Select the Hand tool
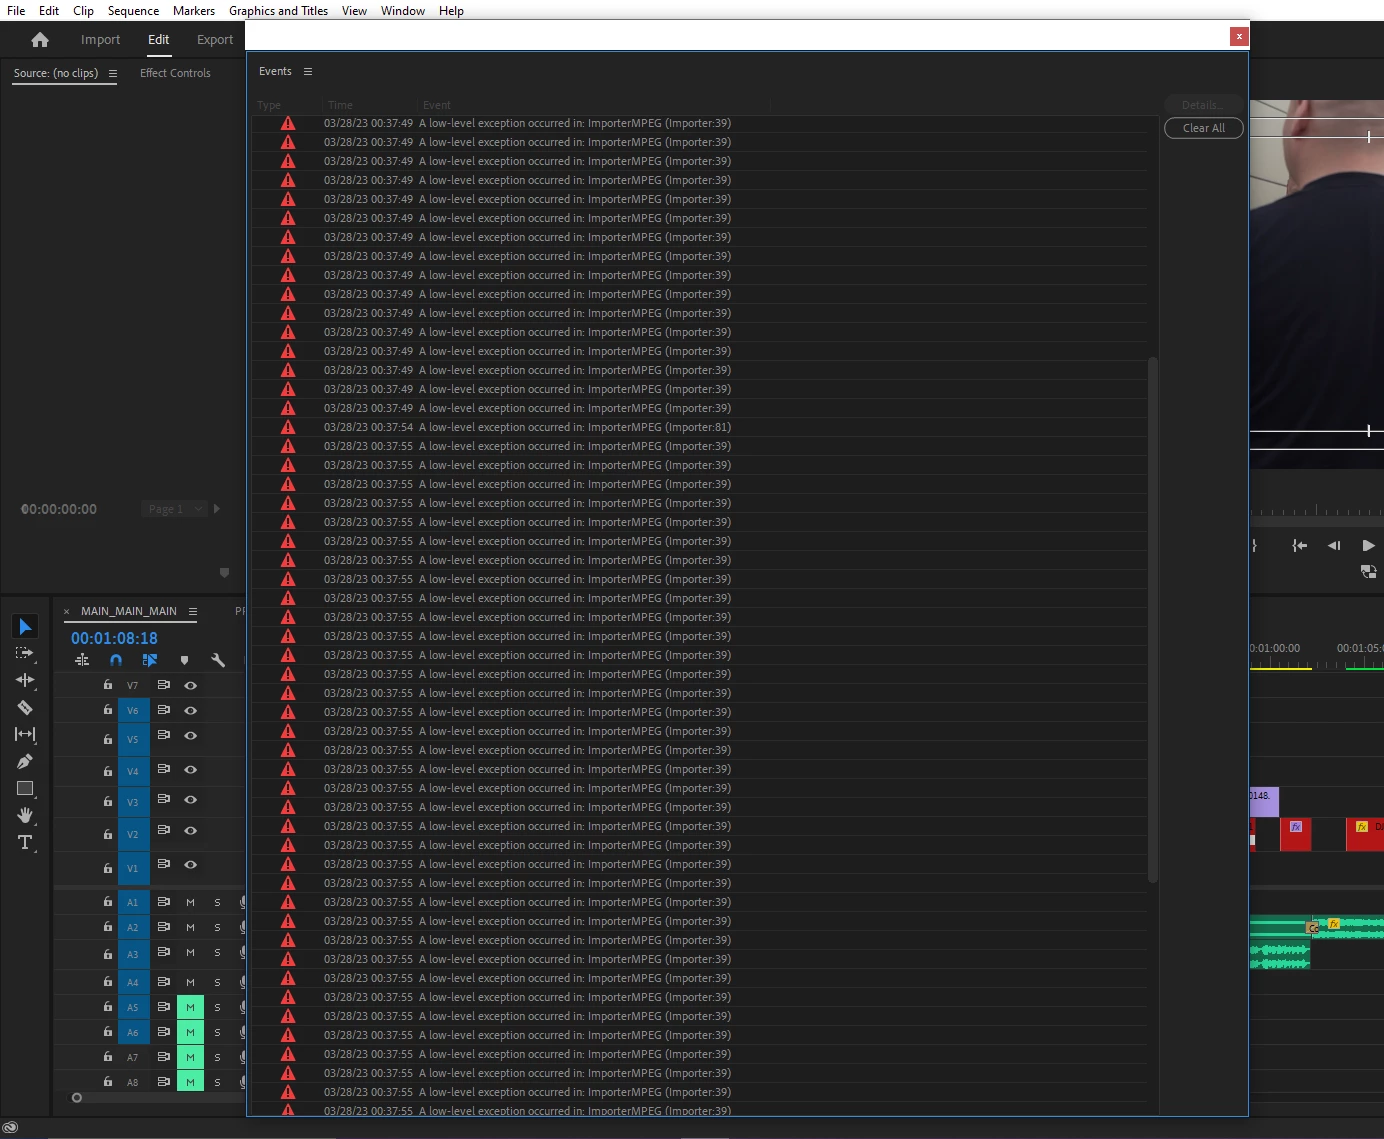 (25, 815)
